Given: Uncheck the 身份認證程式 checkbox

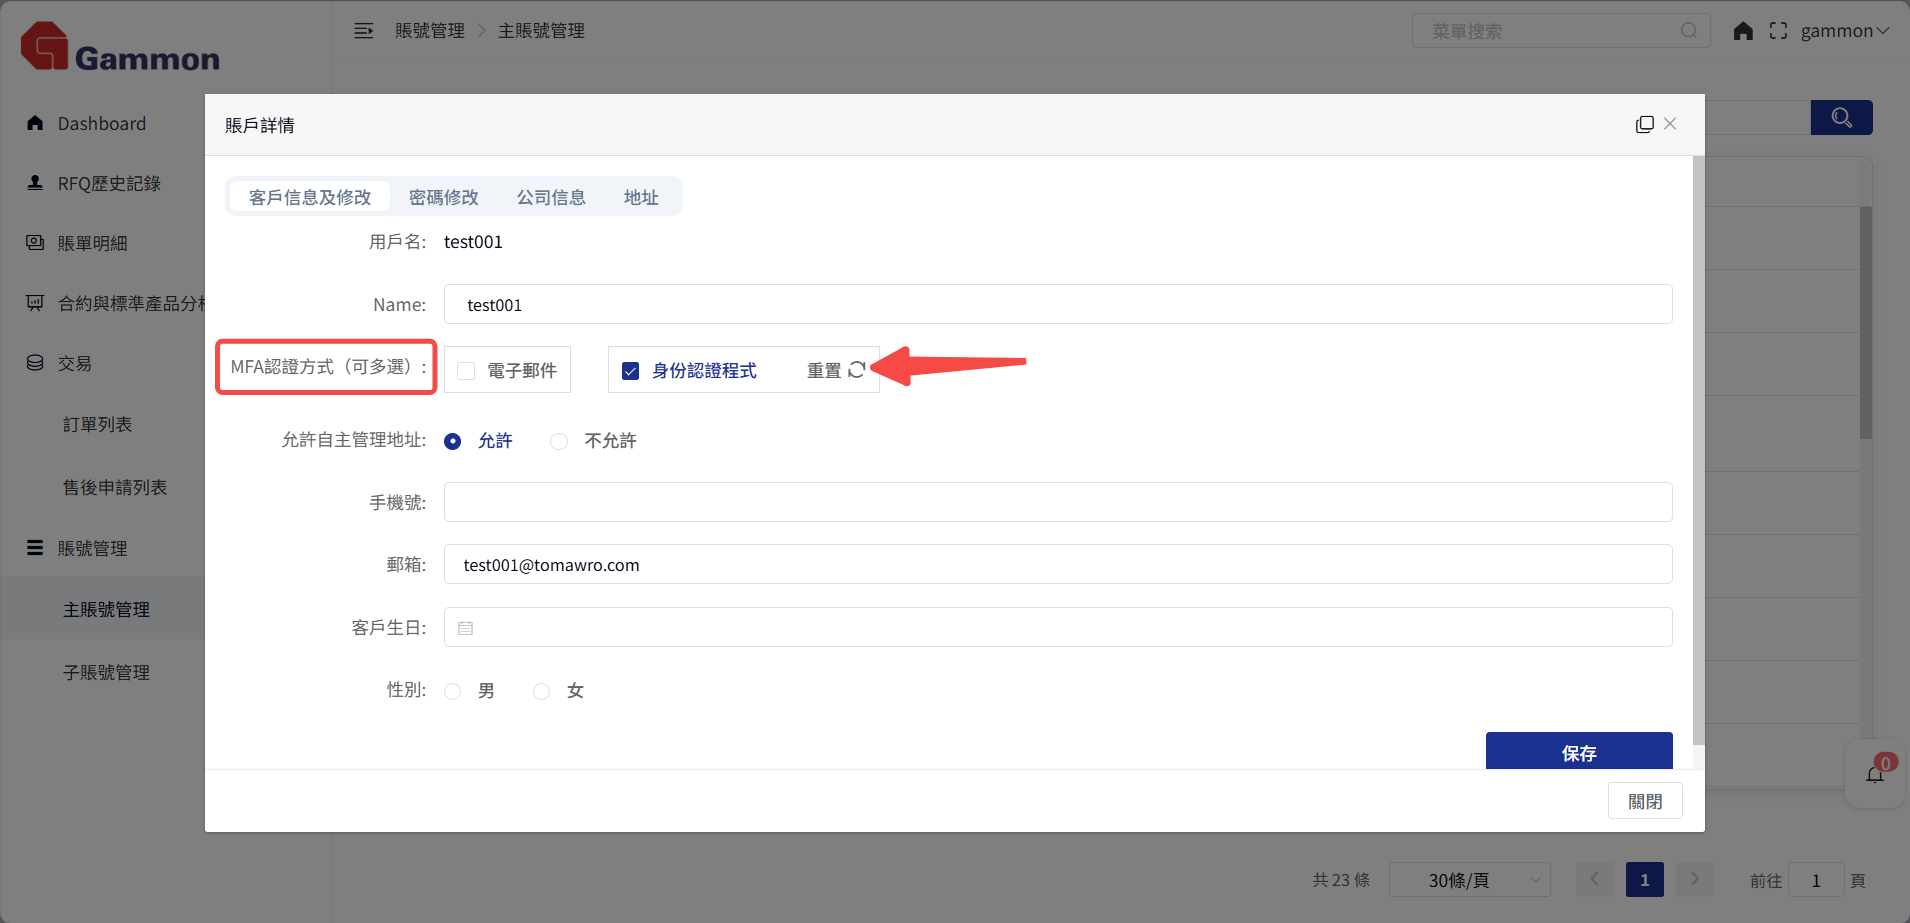Looking at the screenshot, I should (x=631, y=371).
